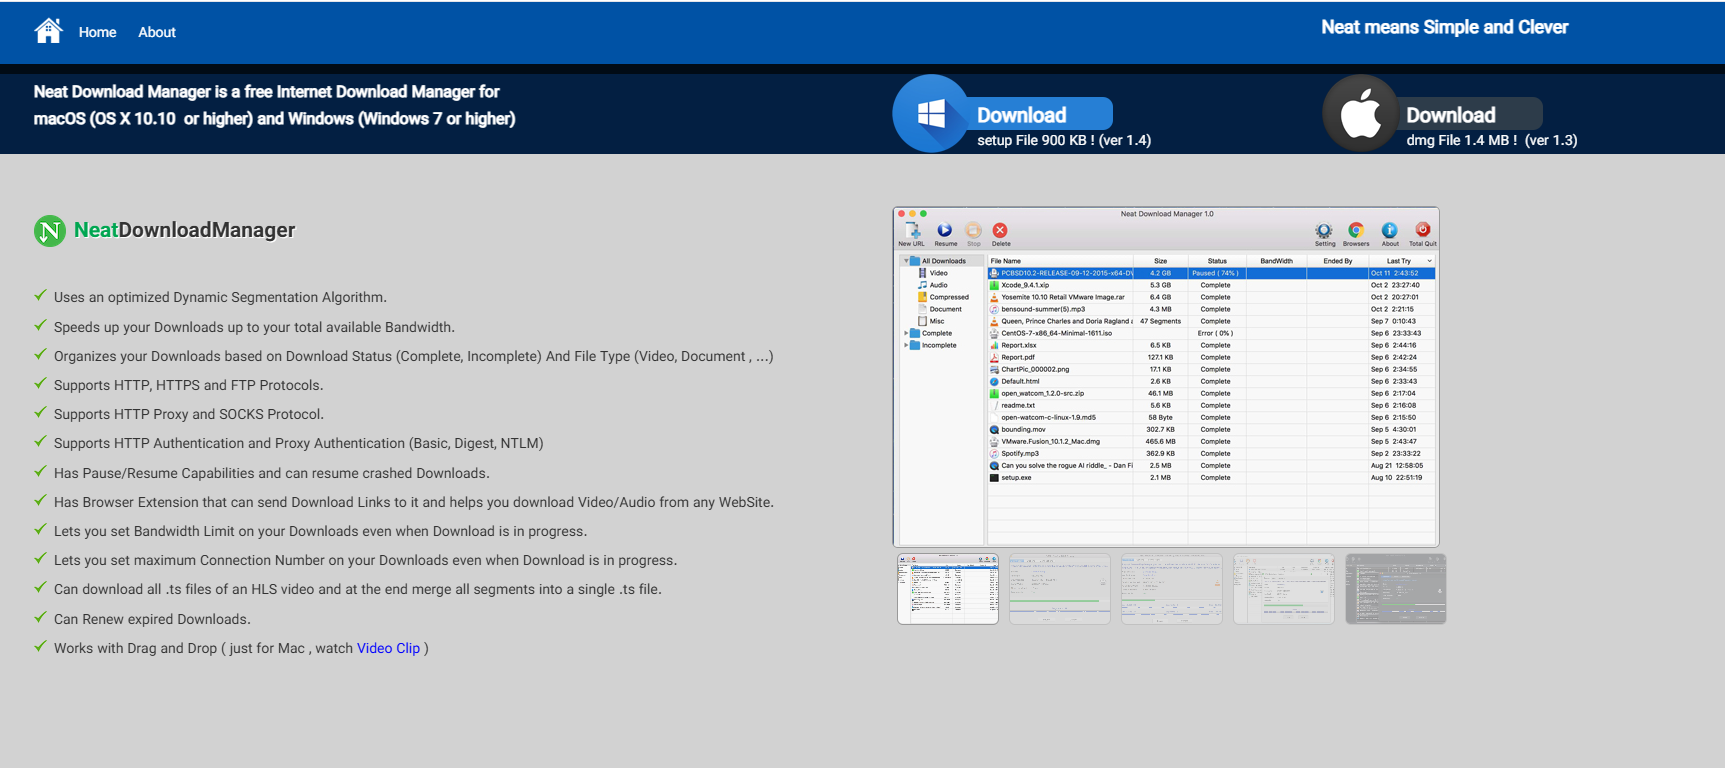Click the green NeatDownloadManager logo icon

point(50,231)
